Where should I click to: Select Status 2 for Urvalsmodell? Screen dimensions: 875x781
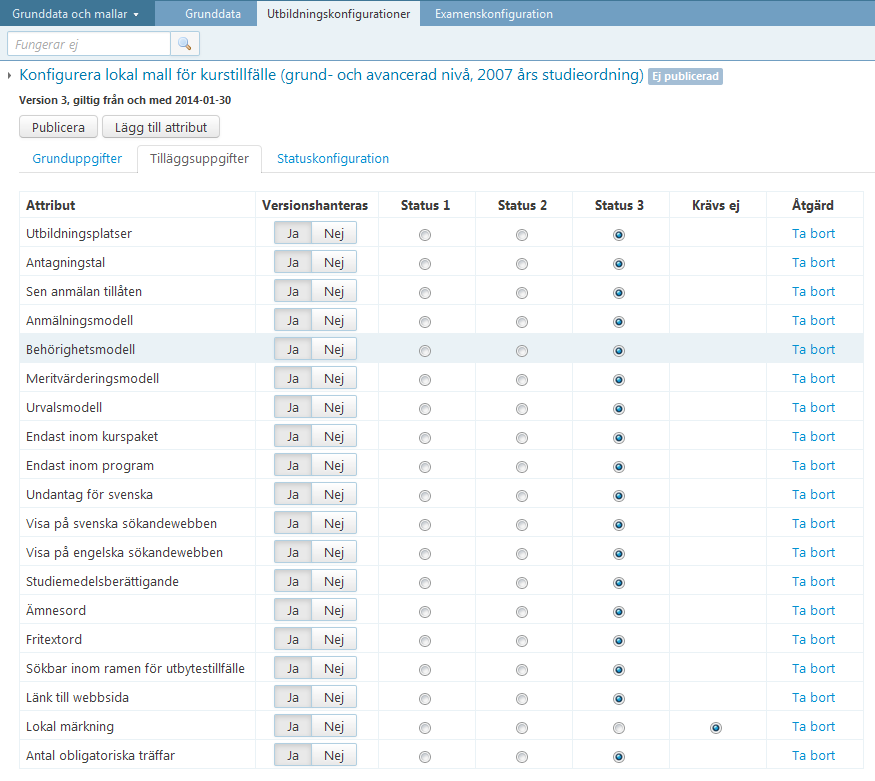click(522, 409)
